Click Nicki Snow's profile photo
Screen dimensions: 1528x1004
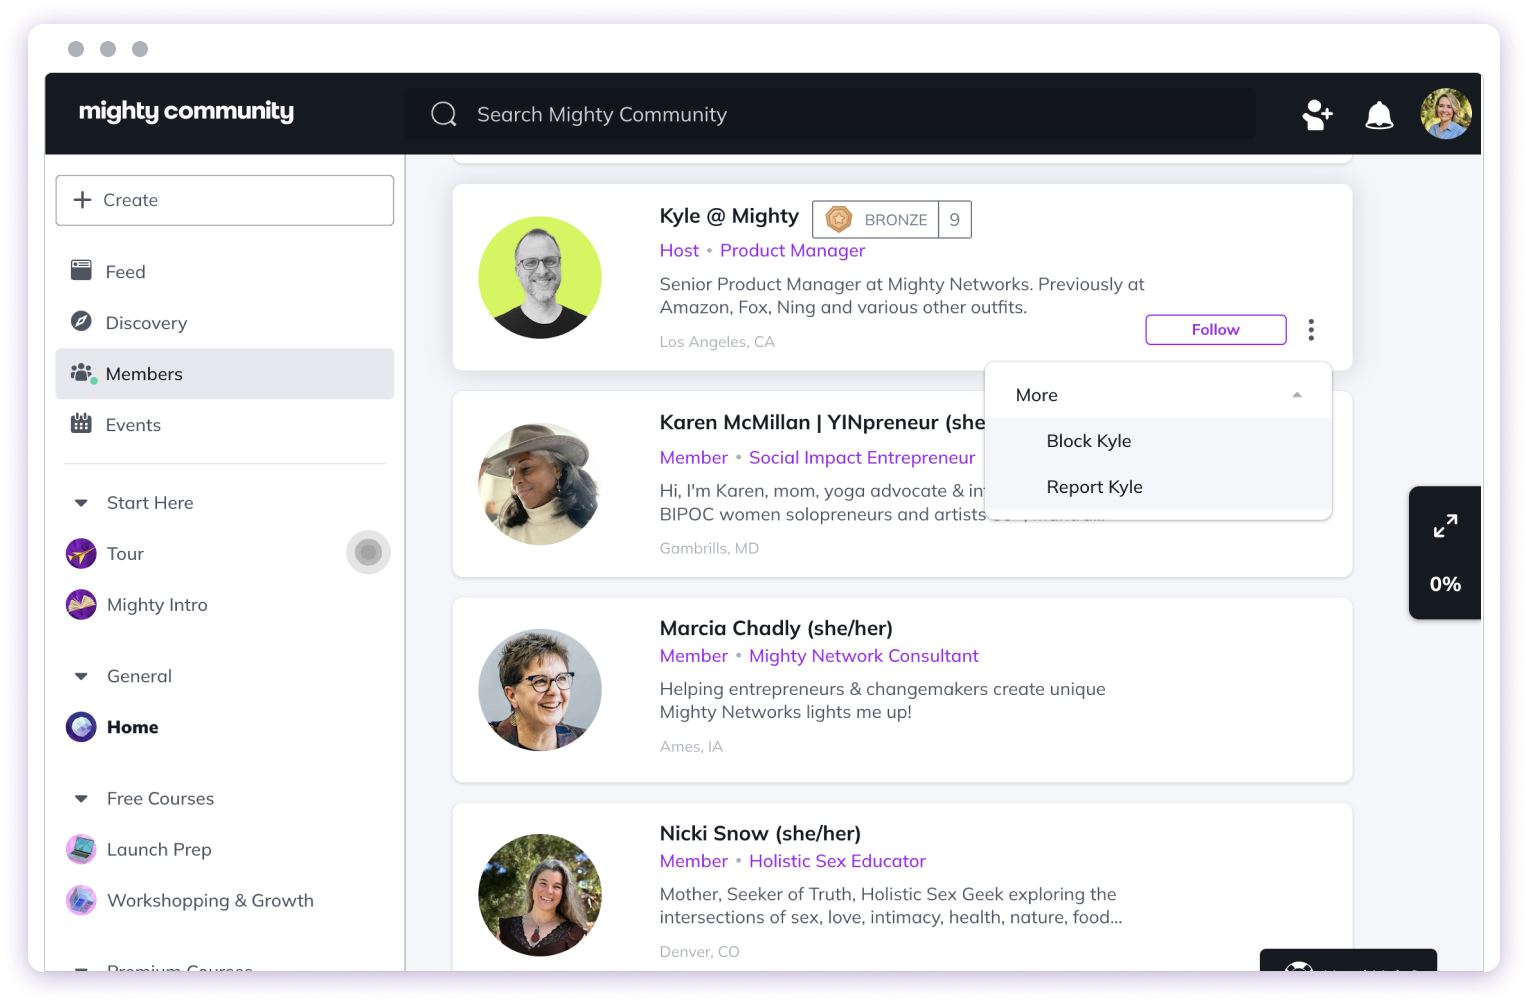pos(540,895)
